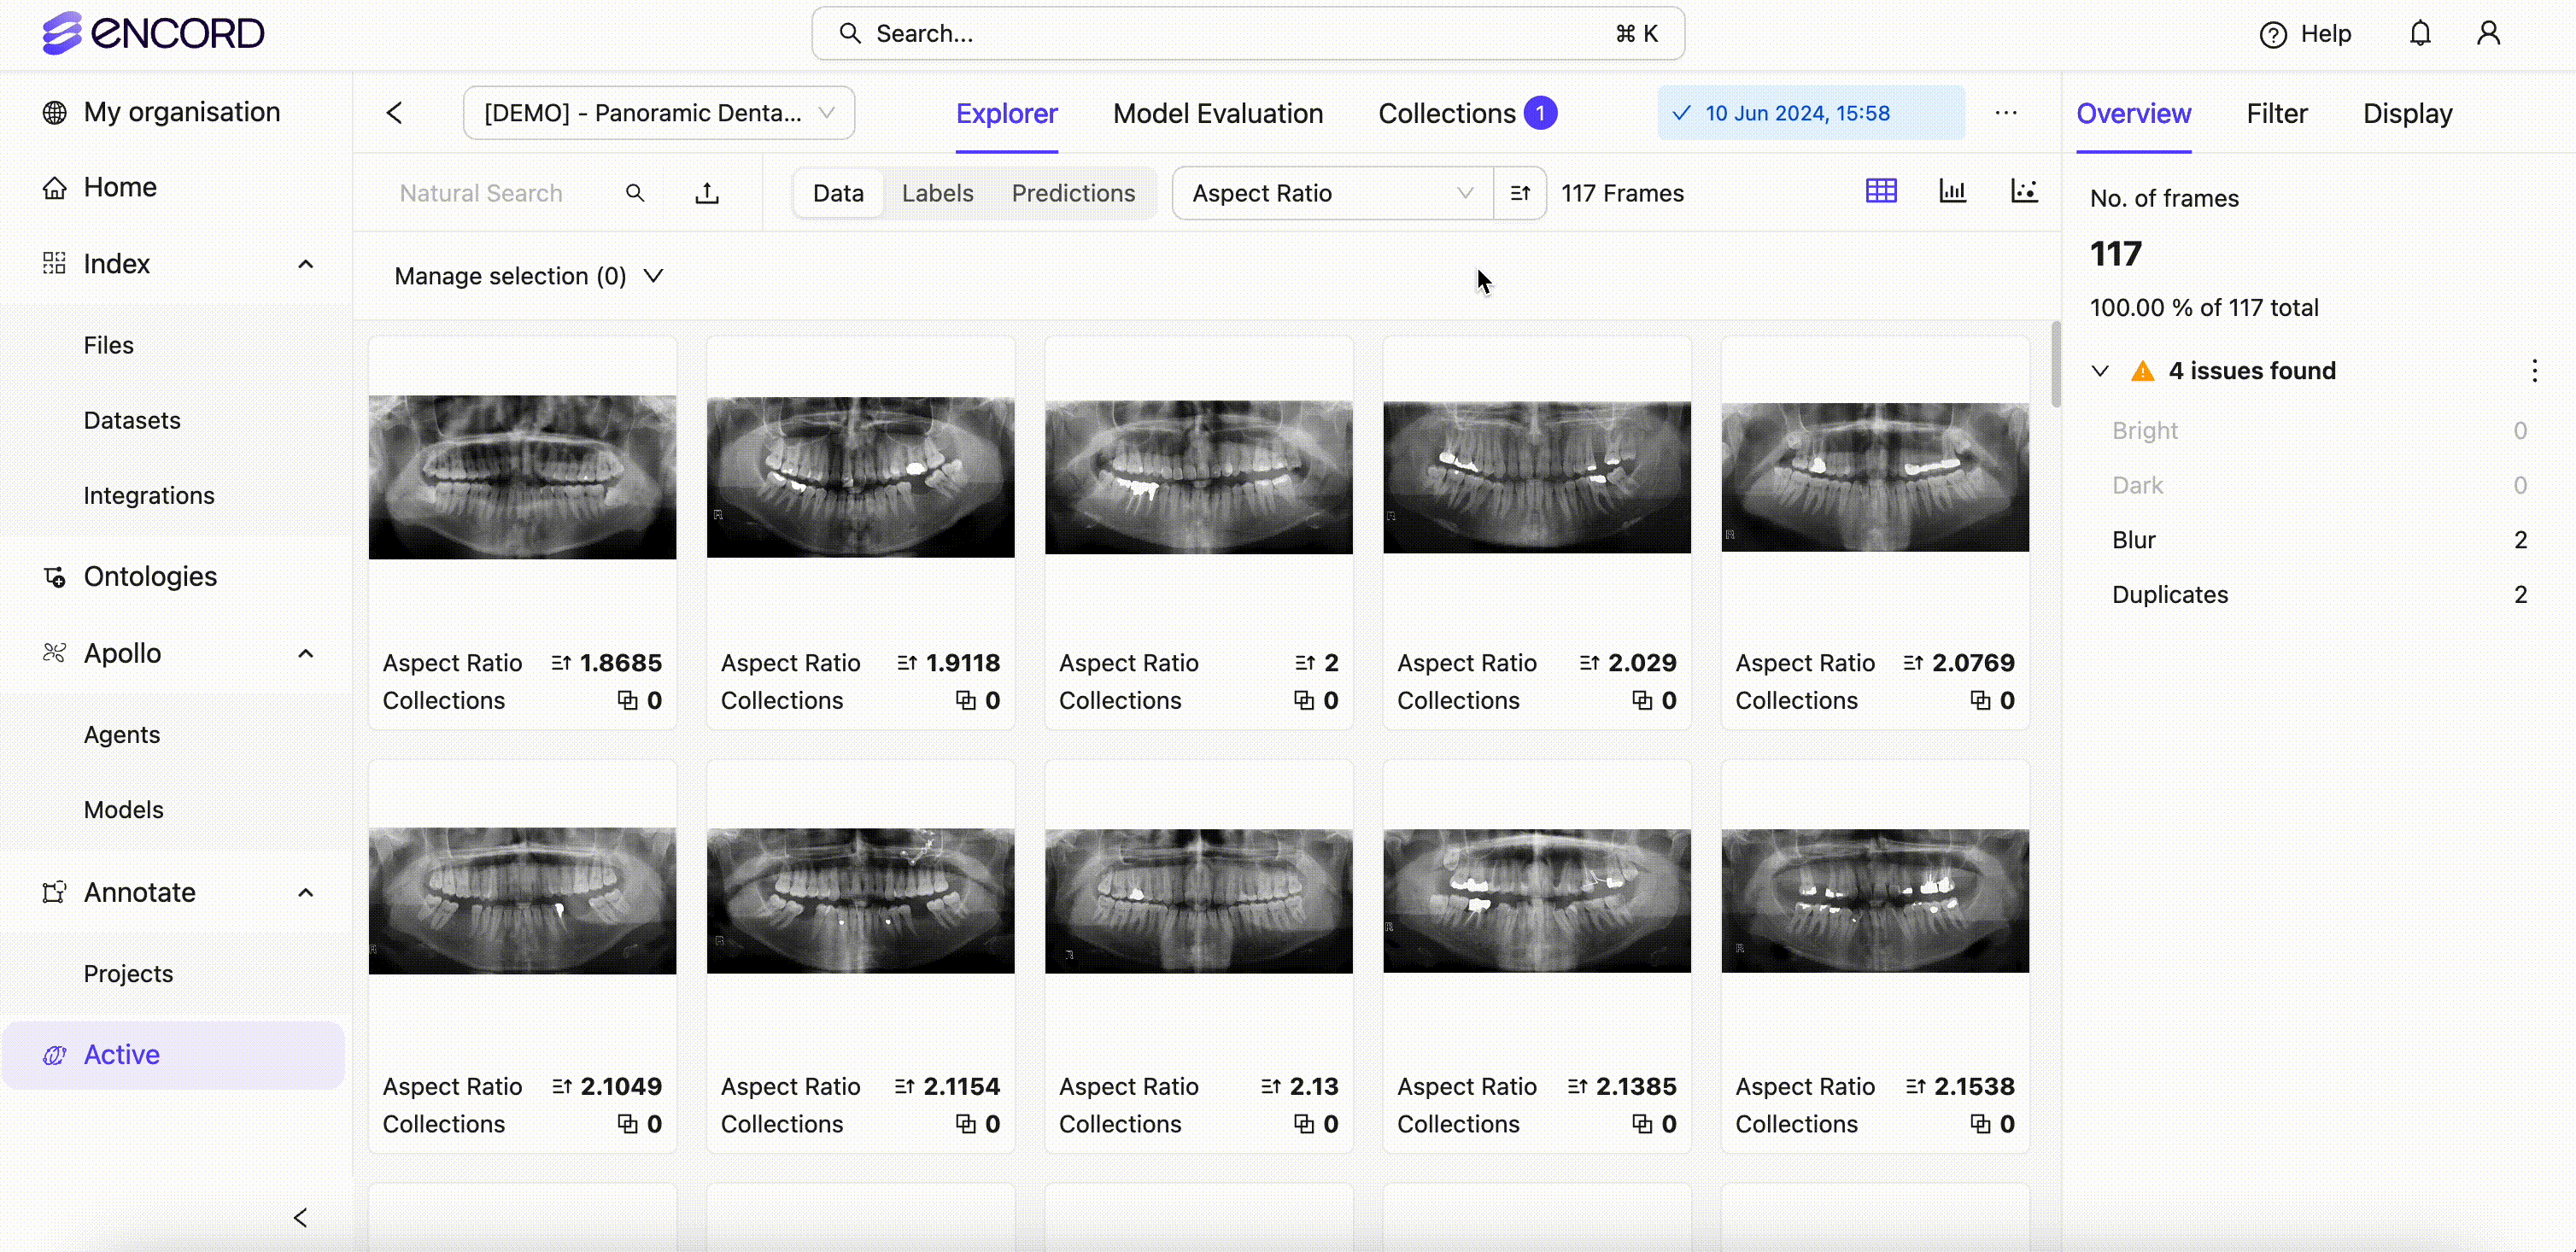The width and height of the screenshot is (2576, 1252).
Task: Open Projects under Annotate
Action: tap(128, 974)
